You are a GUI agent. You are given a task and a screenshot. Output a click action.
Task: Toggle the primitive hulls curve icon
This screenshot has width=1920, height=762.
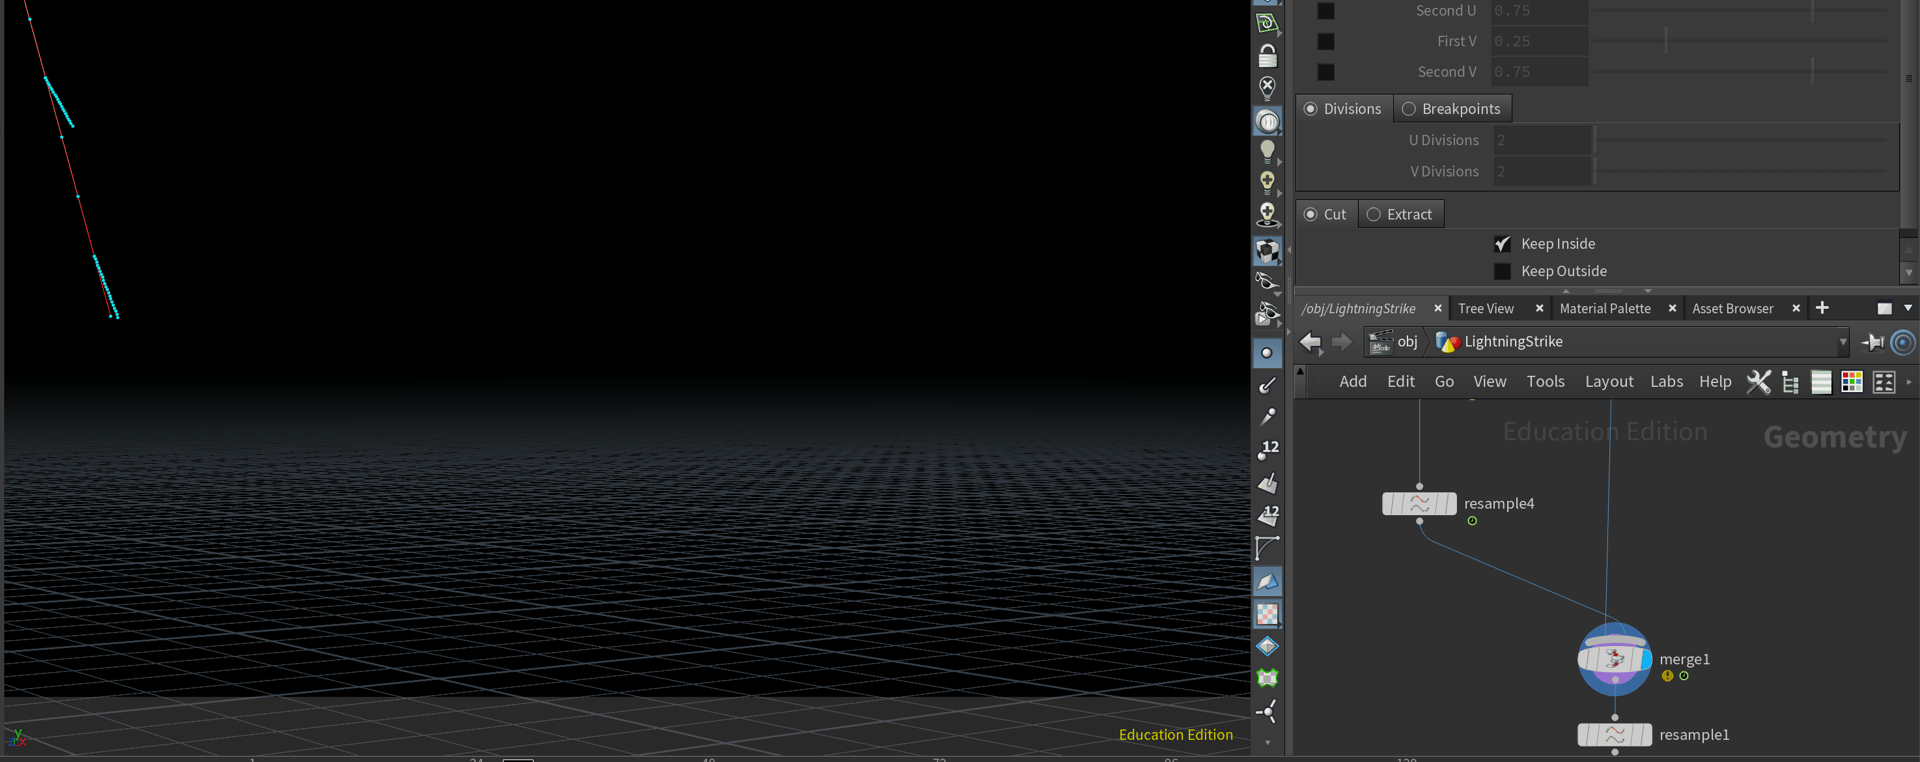[x=1267, y=548]
